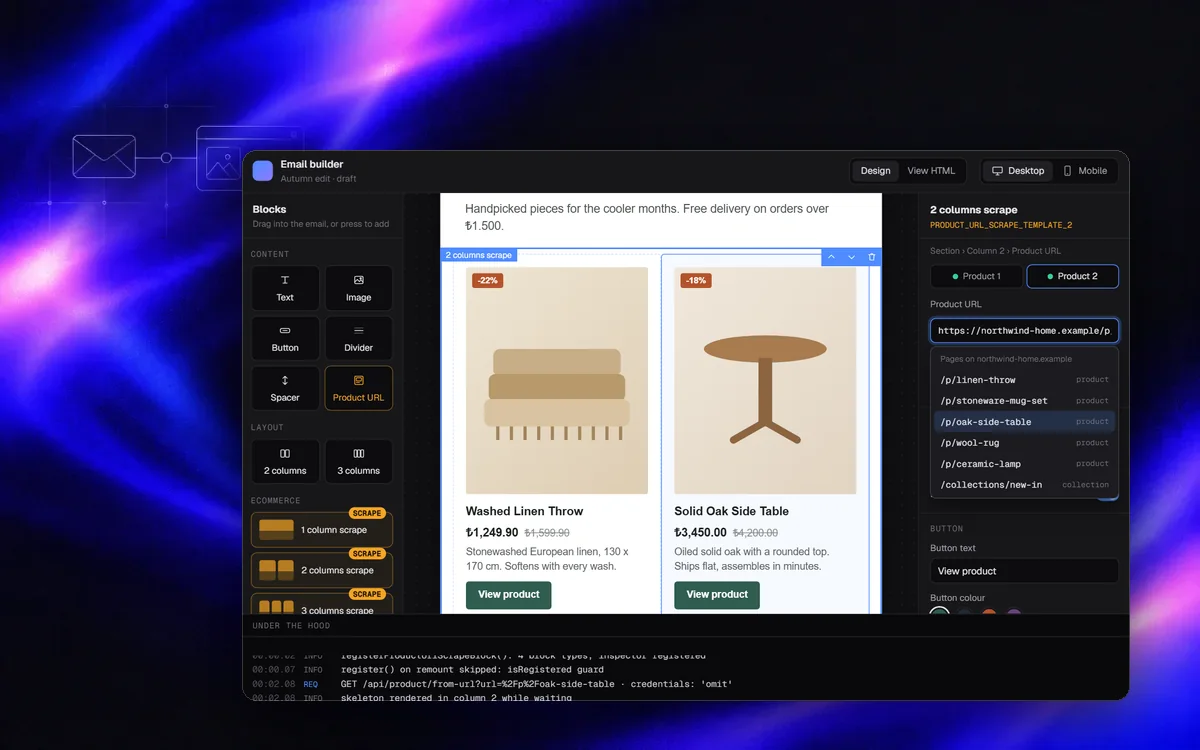Click the -22% discount badge
Image resolution: width=1200 pixels, height=750 pixels.
488,281
